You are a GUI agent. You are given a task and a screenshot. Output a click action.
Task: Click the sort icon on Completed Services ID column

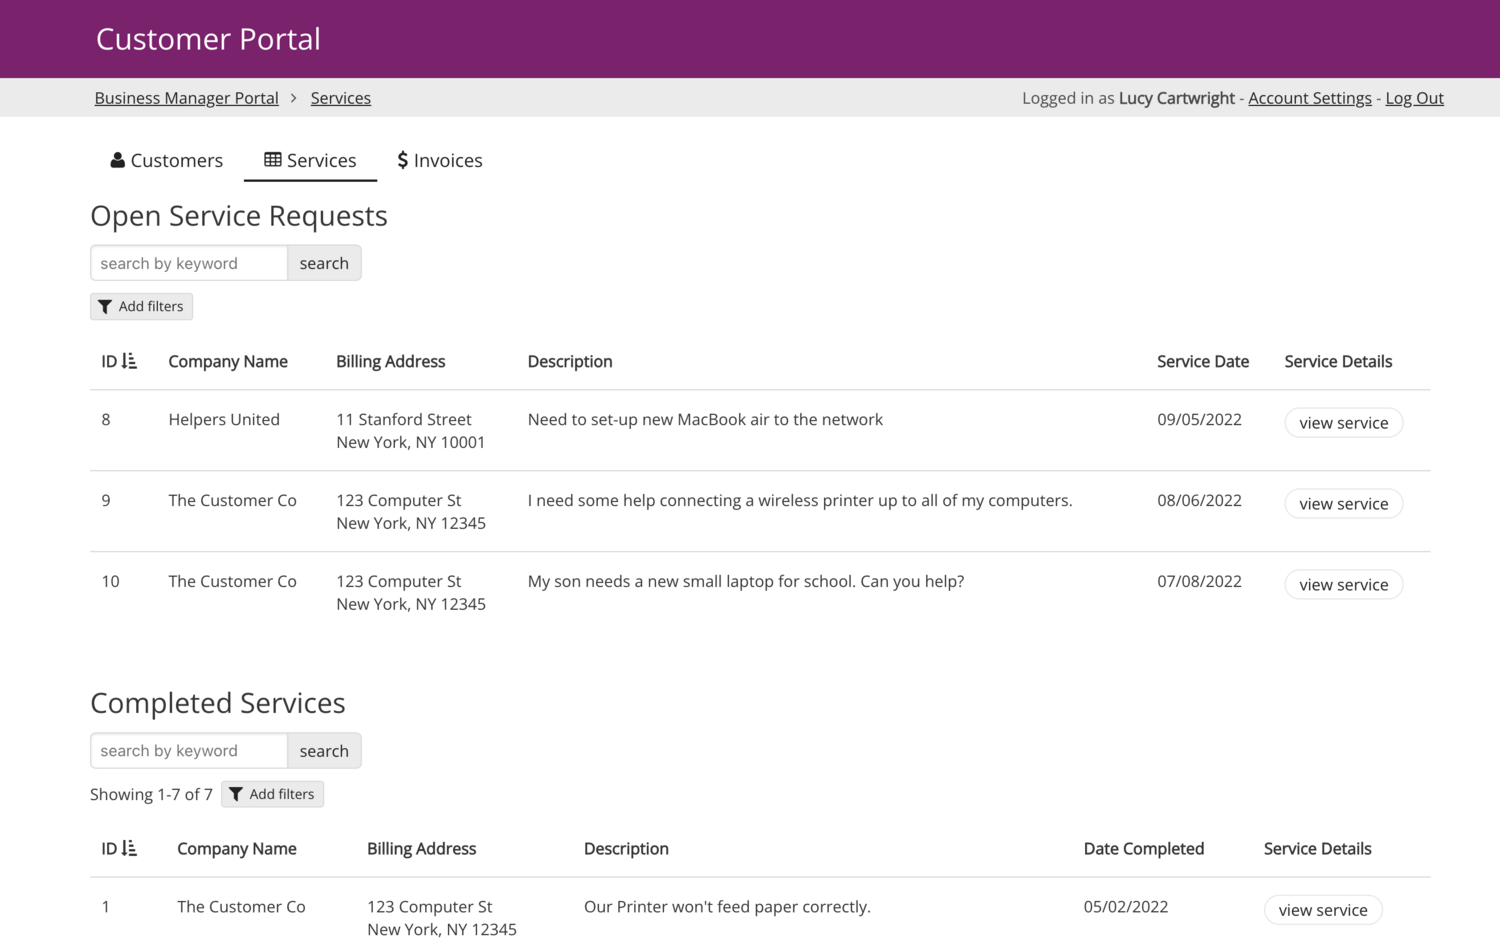(x=130, y=848)
